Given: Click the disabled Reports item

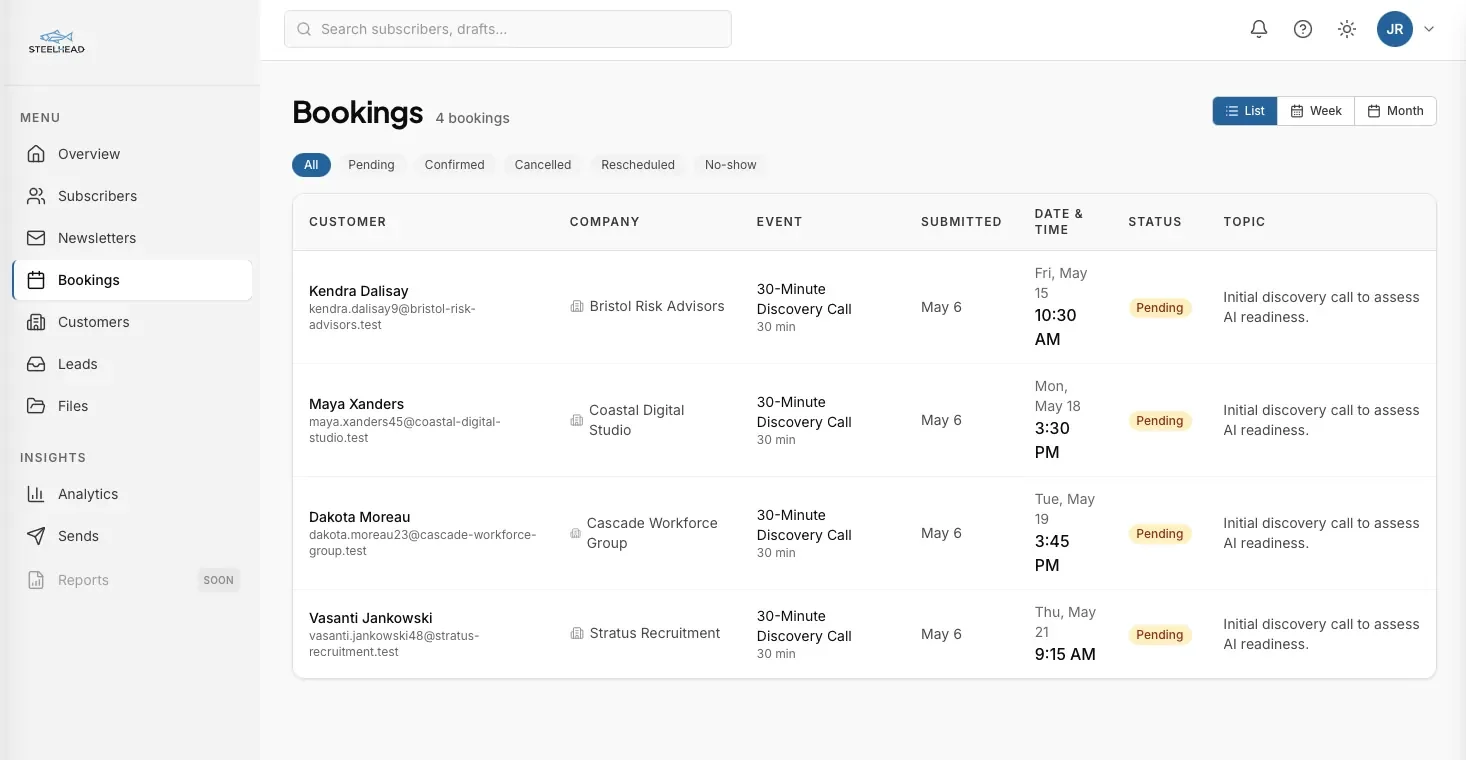Looking at the screenshot, I should pos(132,580).
